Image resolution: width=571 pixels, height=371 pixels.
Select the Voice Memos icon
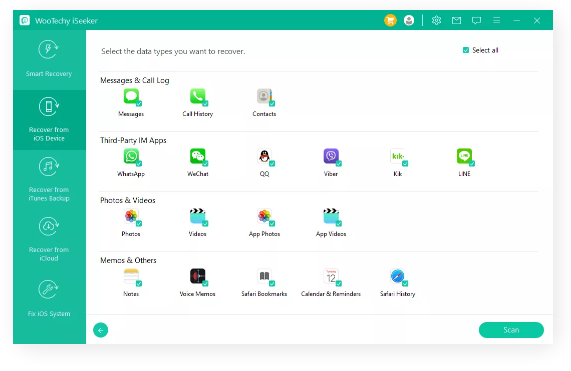point(197,276)
